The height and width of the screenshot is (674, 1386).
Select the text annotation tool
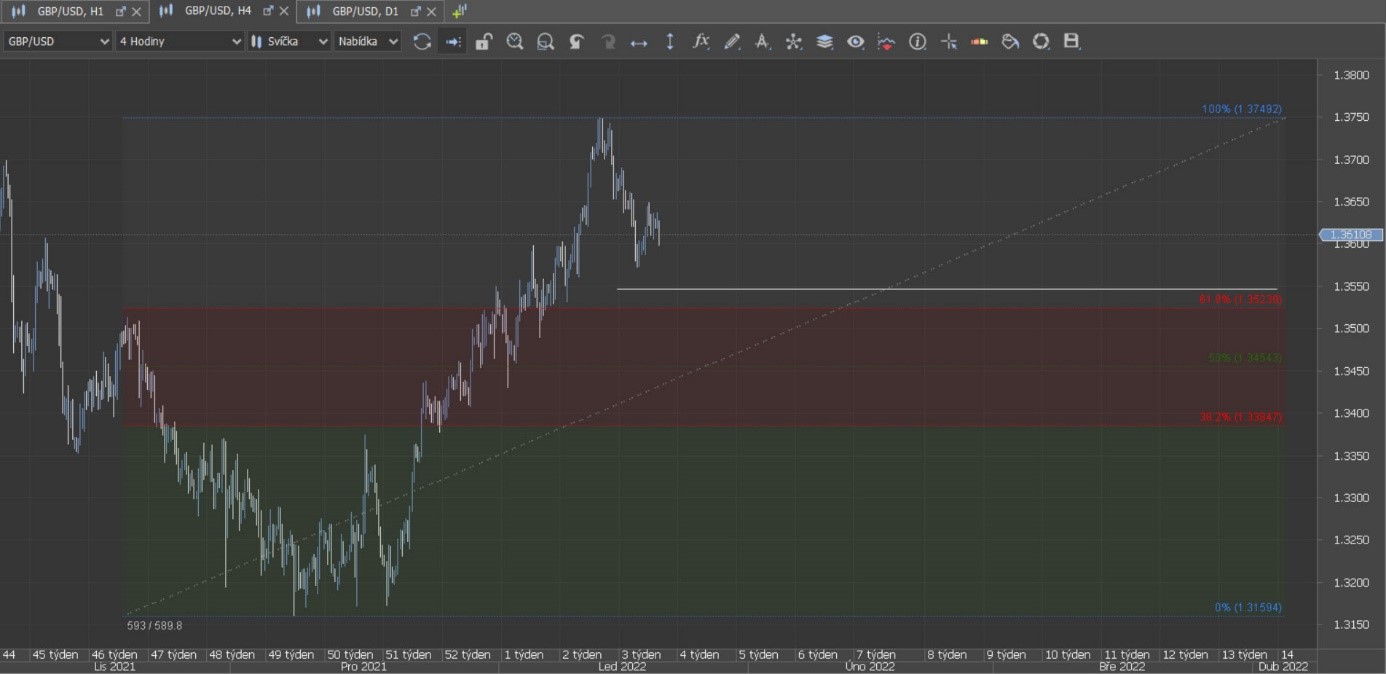[x=763, y=42]
